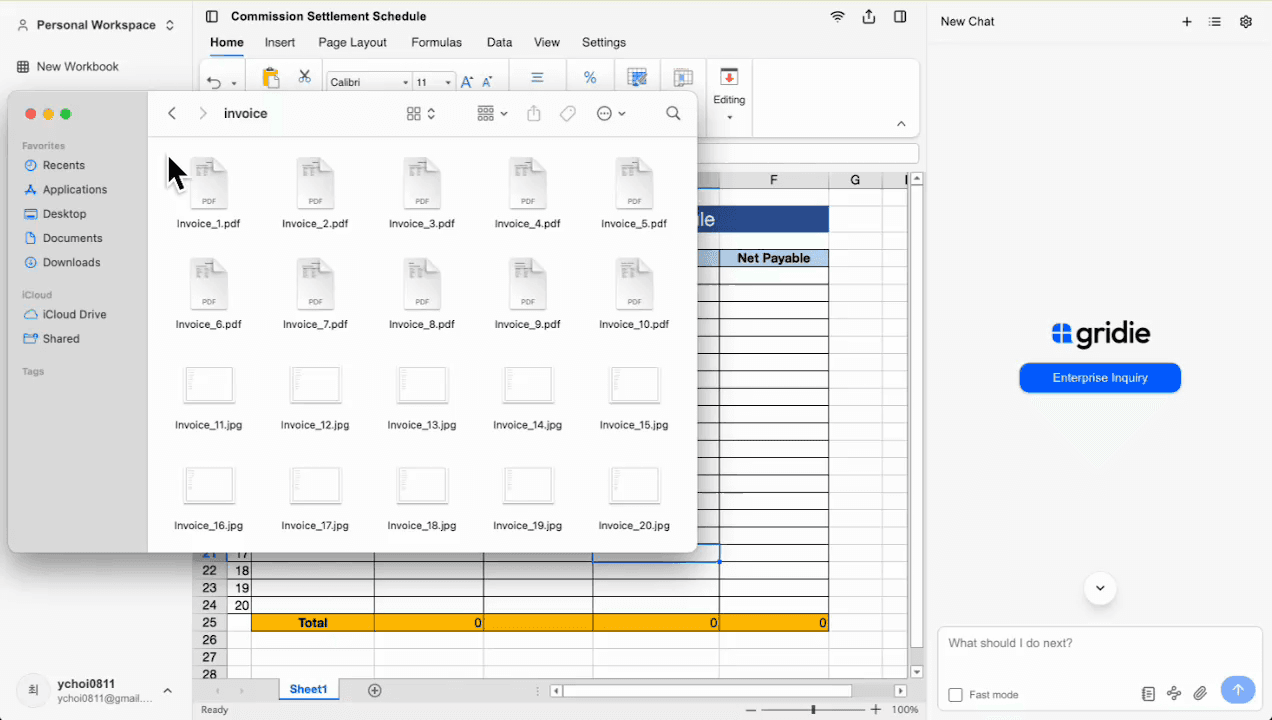Click the Enterprise Inquiry button
This screenshot has width=1272, height=720.
1100,378
